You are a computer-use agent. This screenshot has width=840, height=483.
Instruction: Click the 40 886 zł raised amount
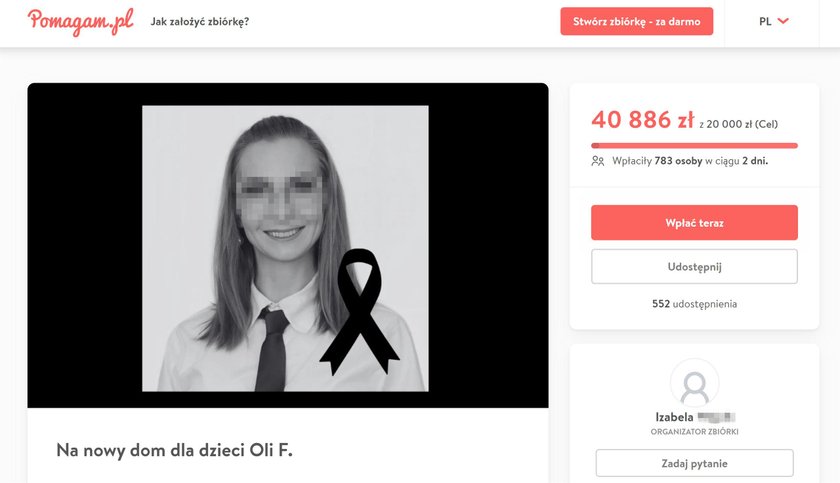[642, 120]
